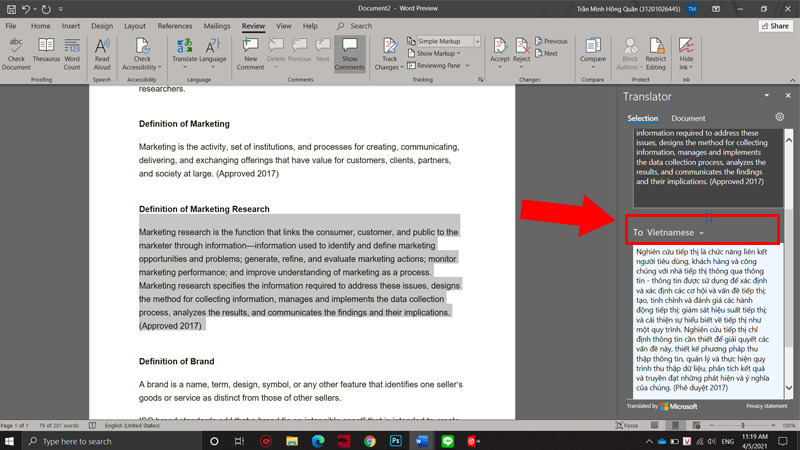Click the Compare documents icon
800x450 pixels.
[593, 50]
